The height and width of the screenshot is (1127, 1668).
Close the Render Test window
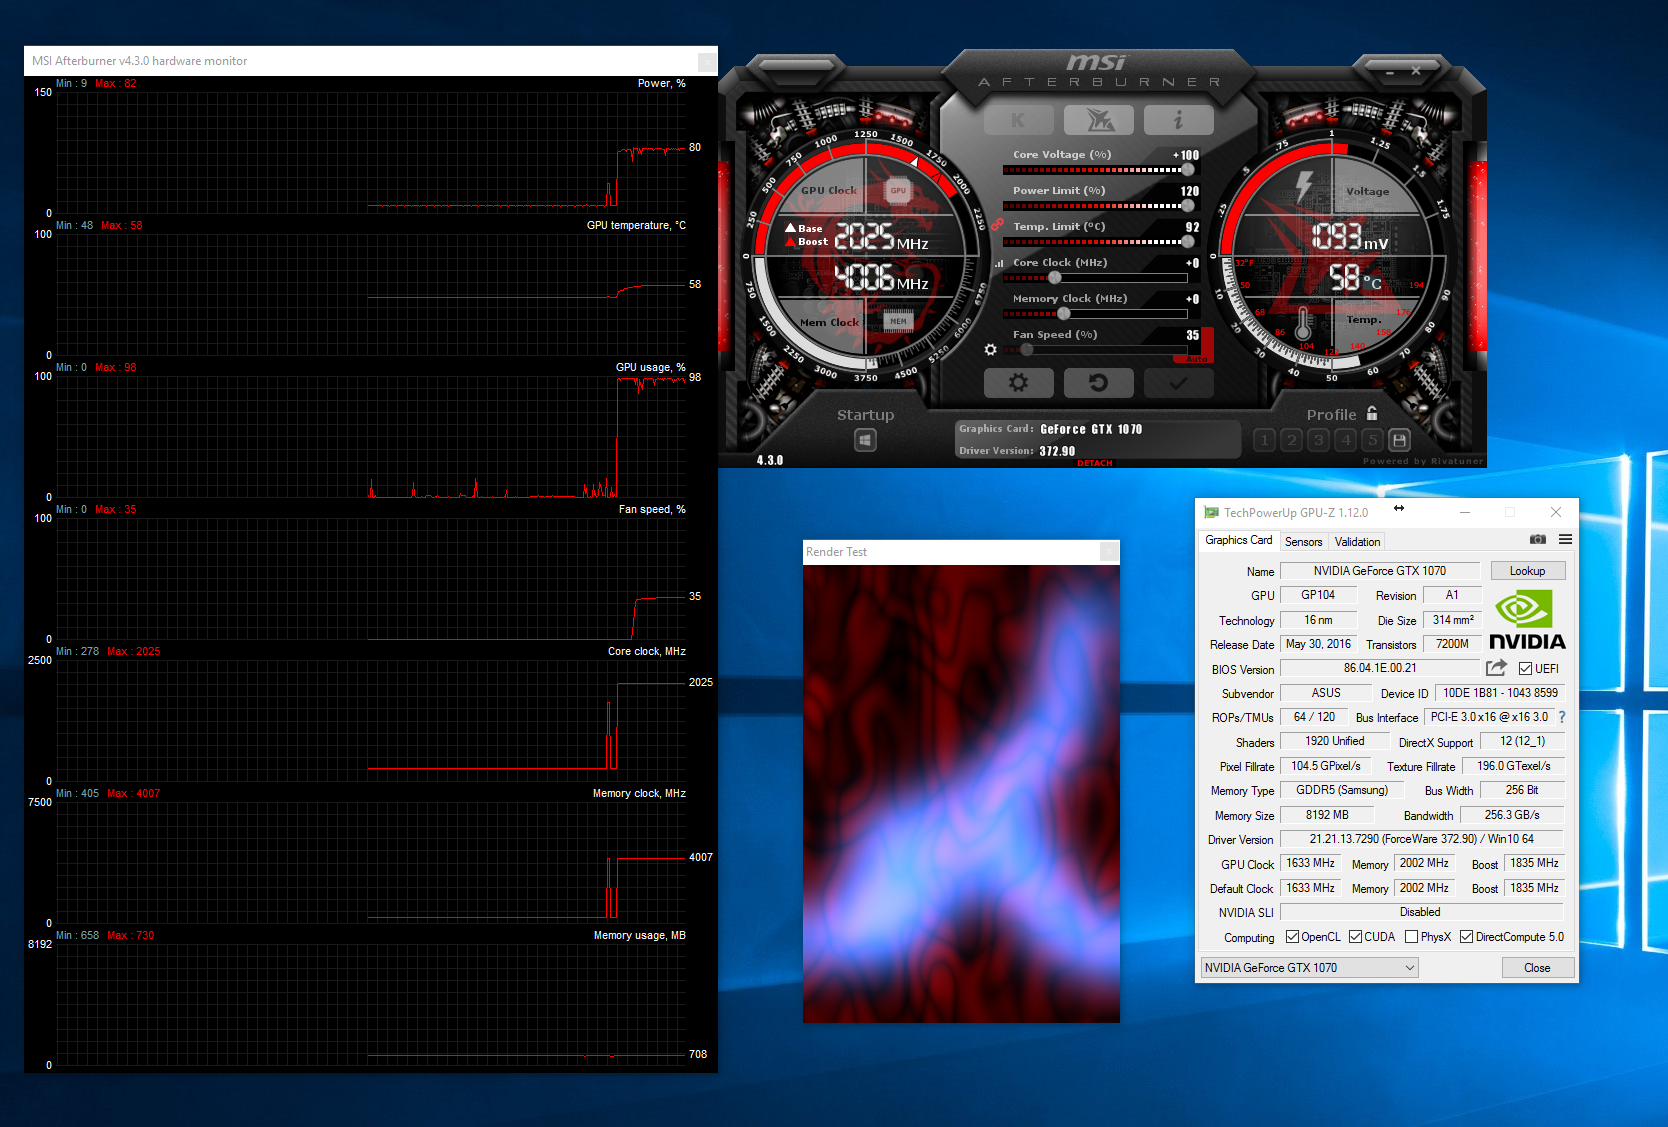pos(1110,552)
